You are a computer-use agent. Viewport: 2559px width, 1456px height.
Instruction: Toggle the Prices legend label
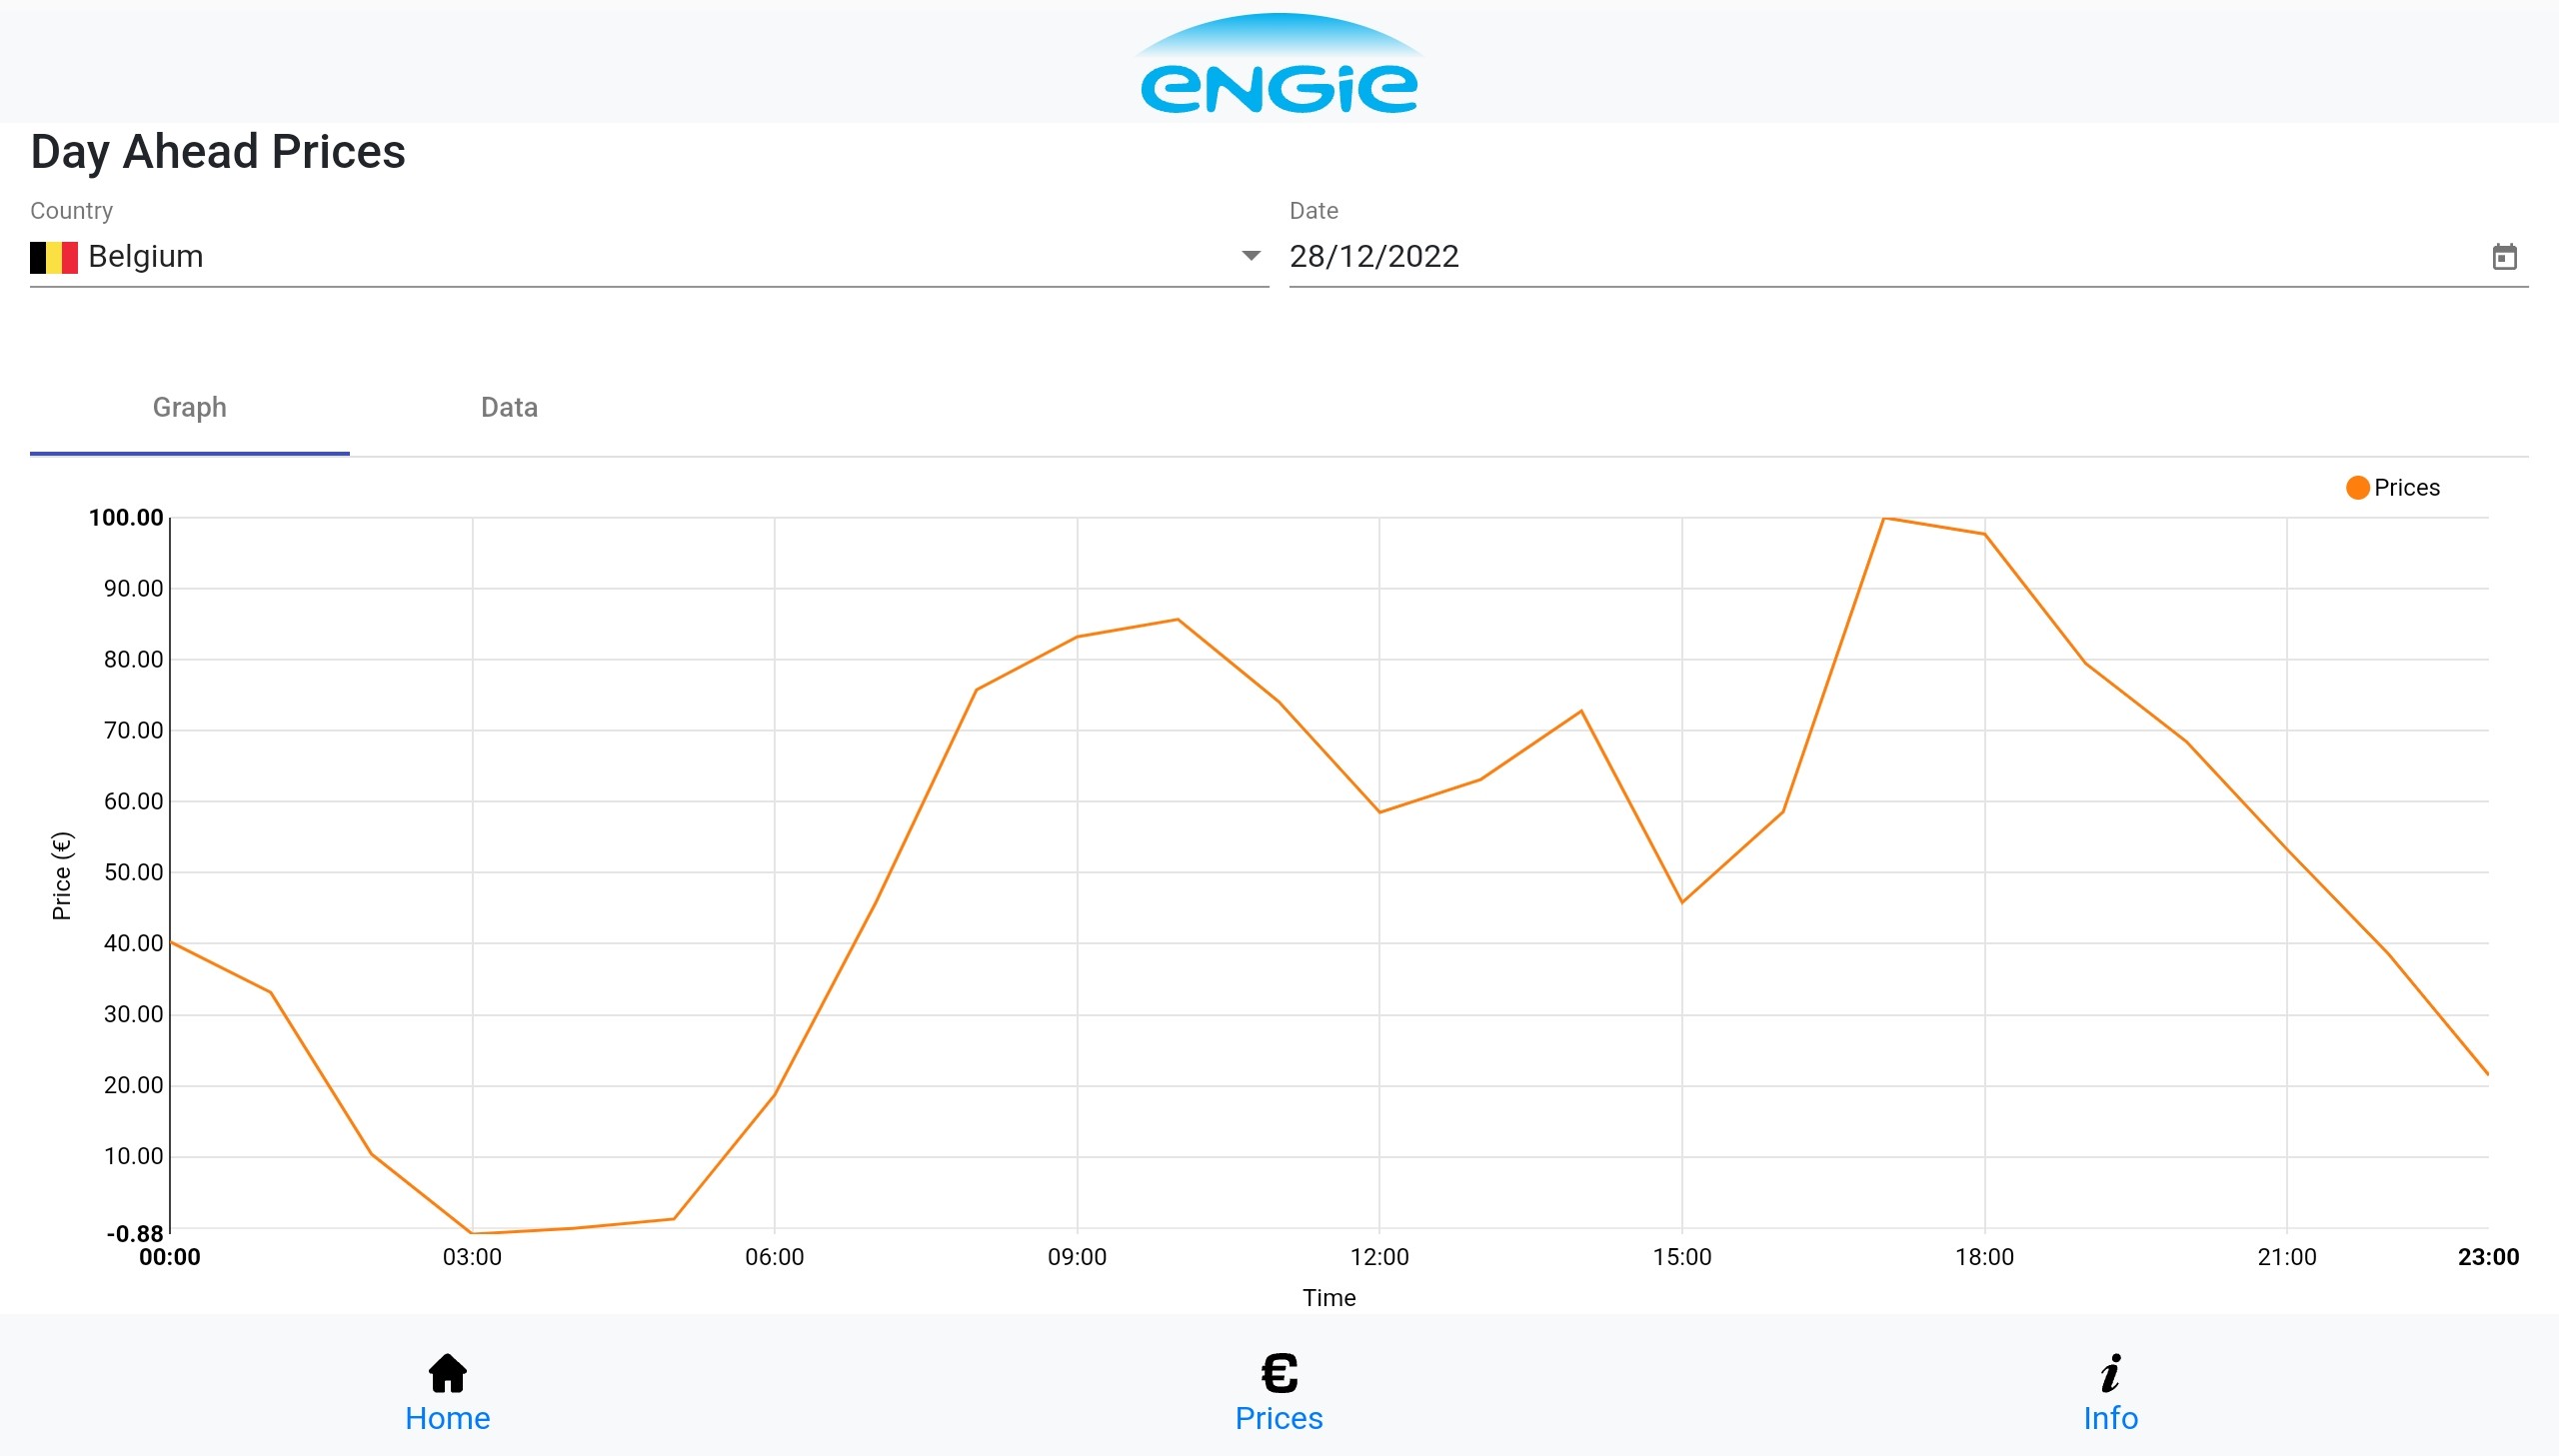coord(2406,488)
